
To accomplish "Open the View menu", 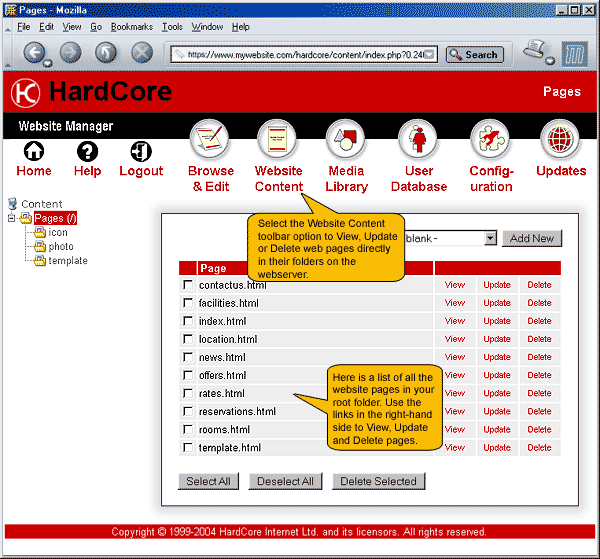I will (x=72, y=27).
